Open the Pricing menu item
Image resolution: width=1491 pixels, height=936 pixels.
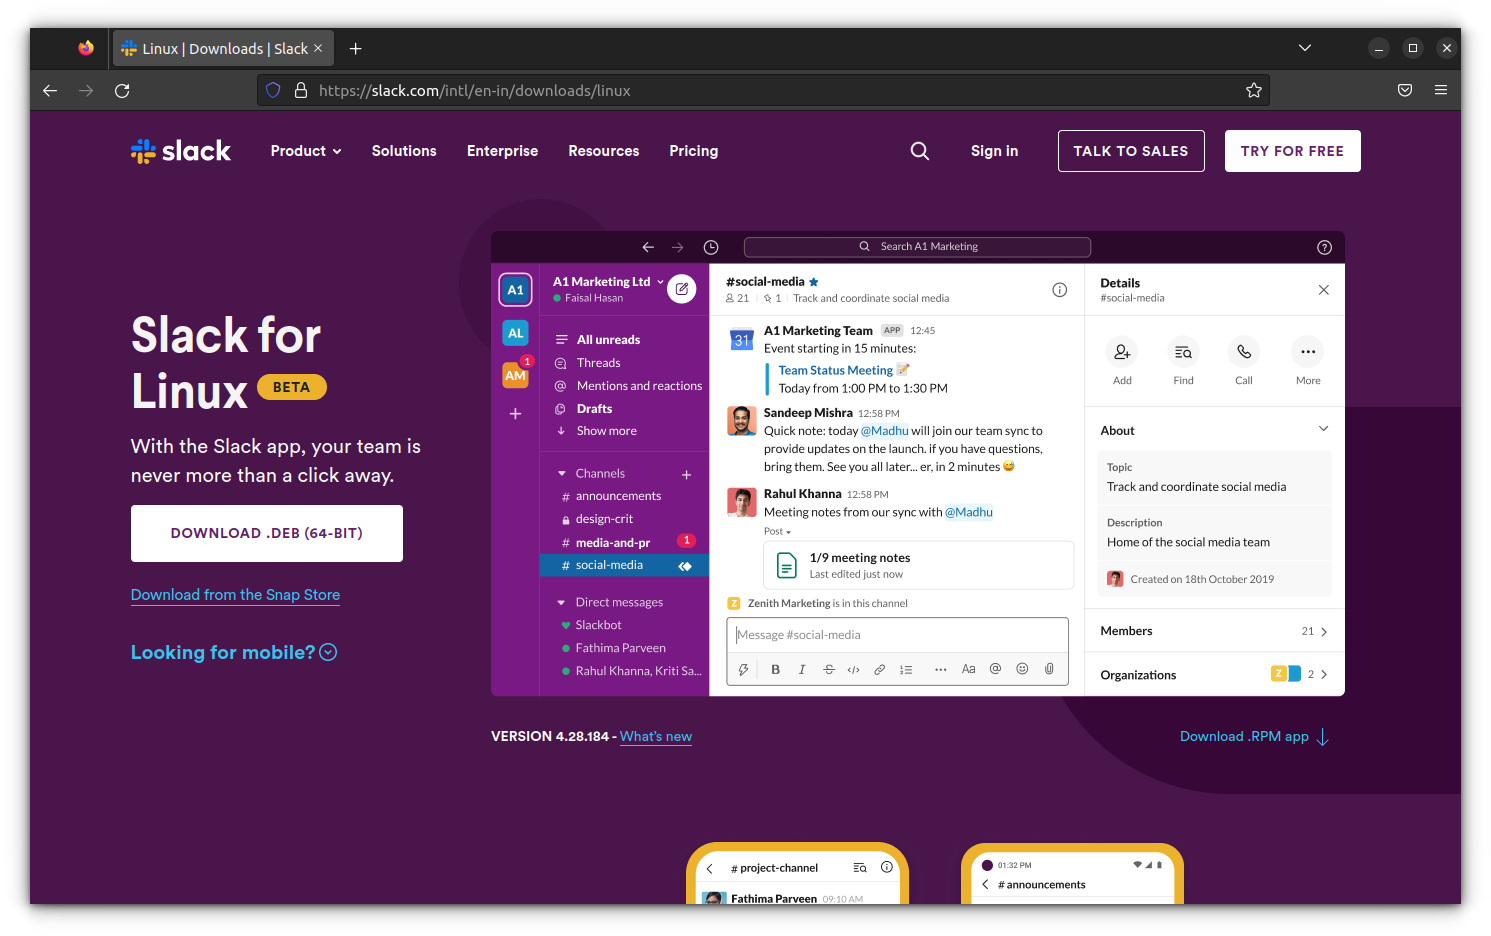(694, 151)
